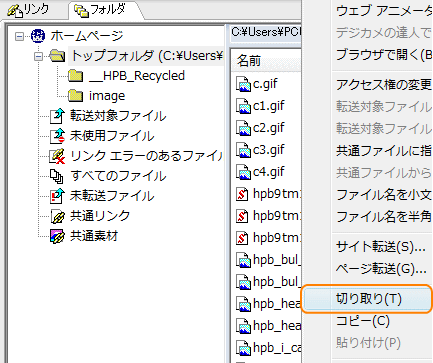Click the c3.gif file icon
This screenshot has height=363, width=433.
pos(243,150)
